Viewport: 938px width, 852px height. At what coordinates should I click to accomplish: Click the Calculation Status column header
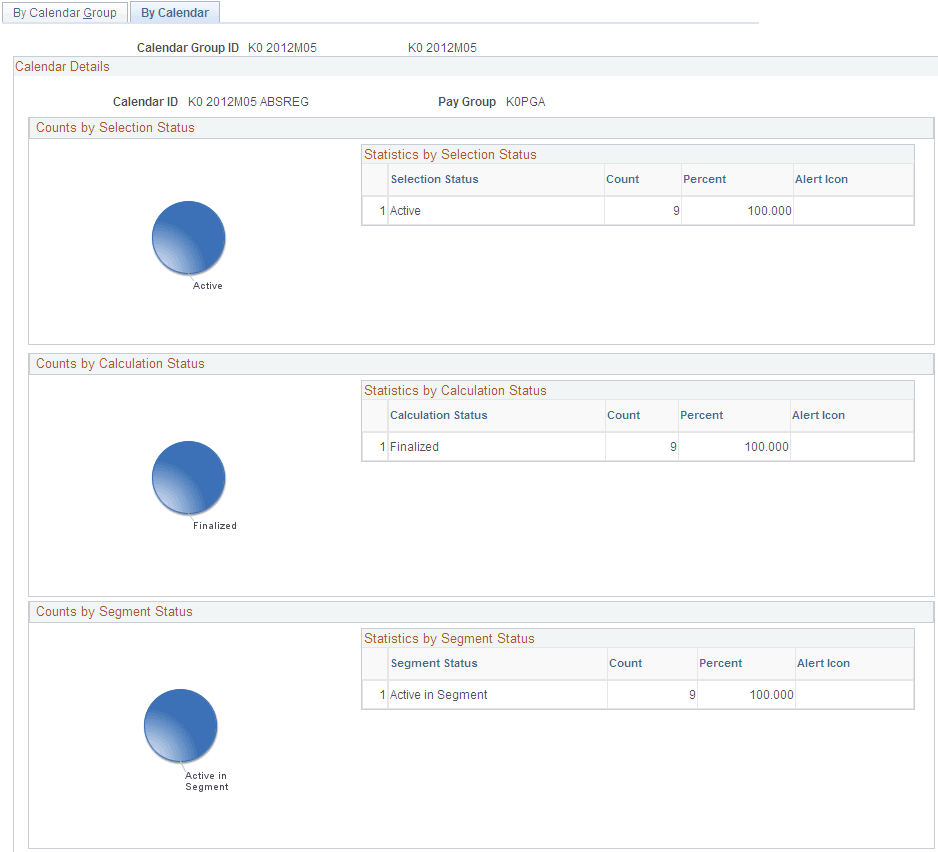438,414
